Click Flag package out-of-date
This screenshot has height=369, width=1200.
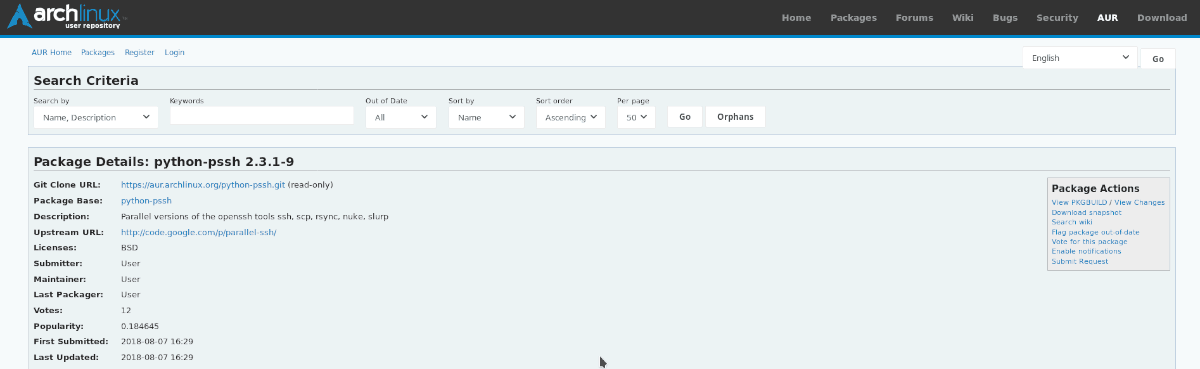(x=1095, y=232)
